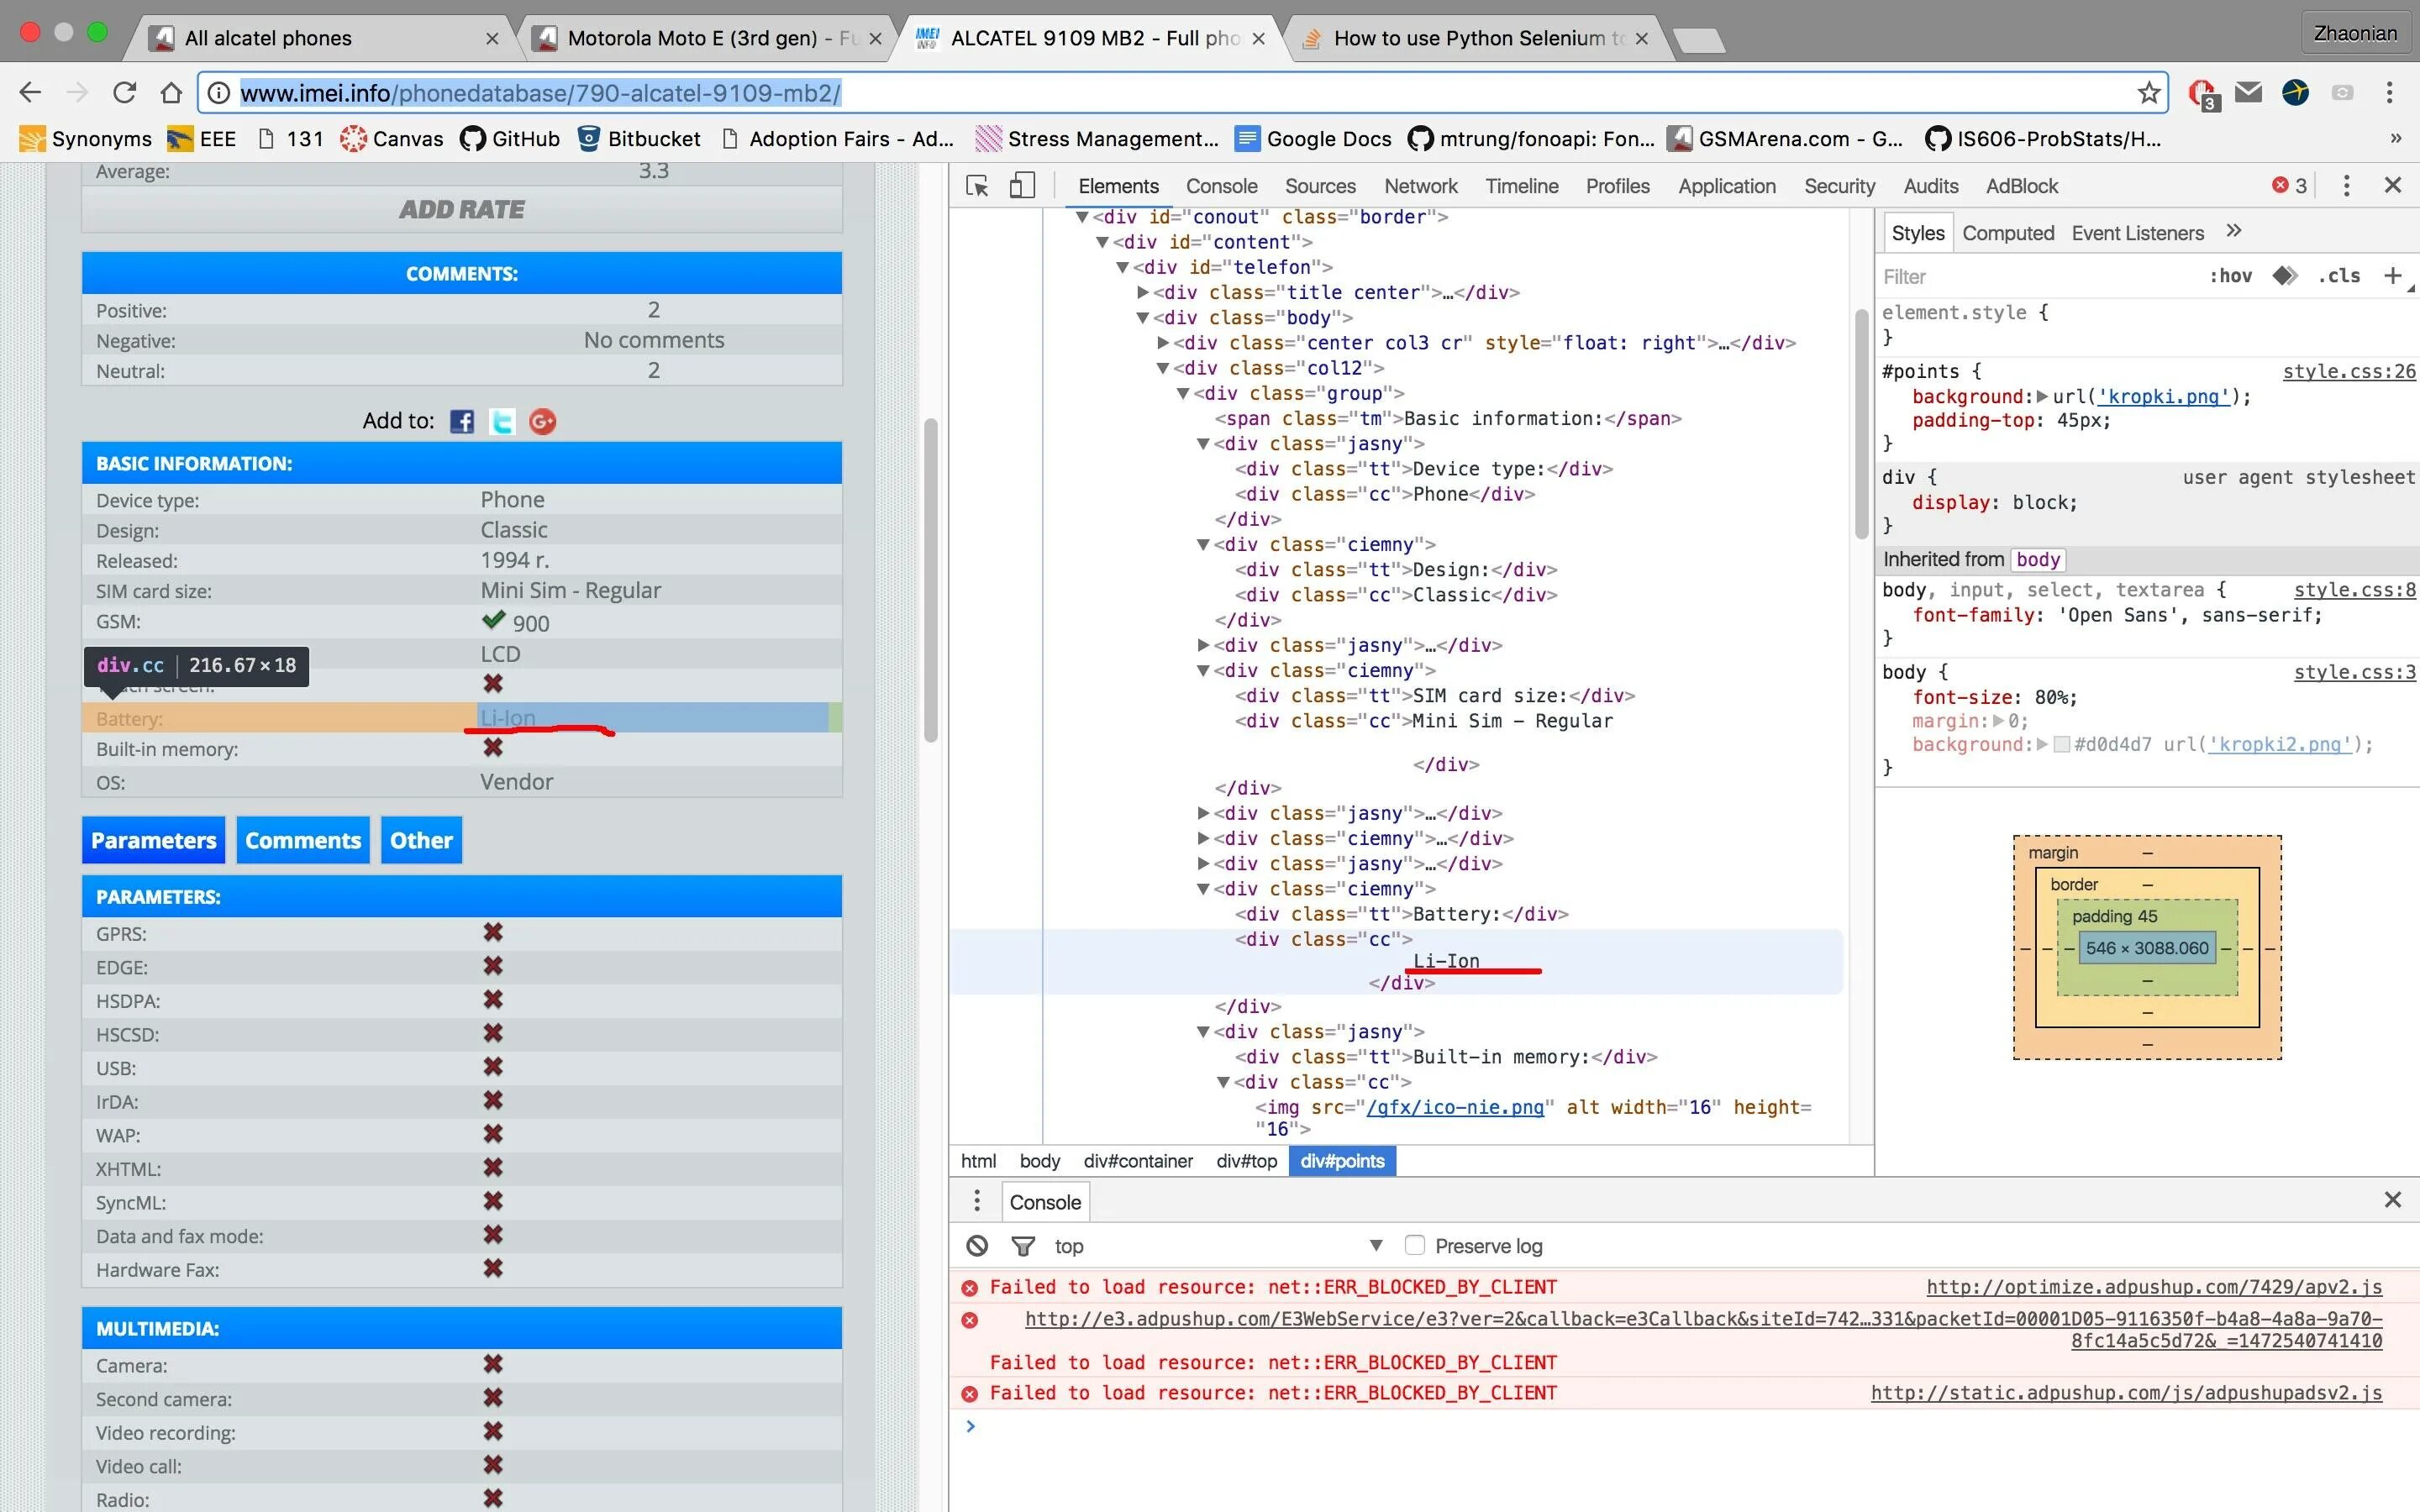Click Other button on page
2420x1512 pixels.
pyautogui.click(x=421, y=840)
